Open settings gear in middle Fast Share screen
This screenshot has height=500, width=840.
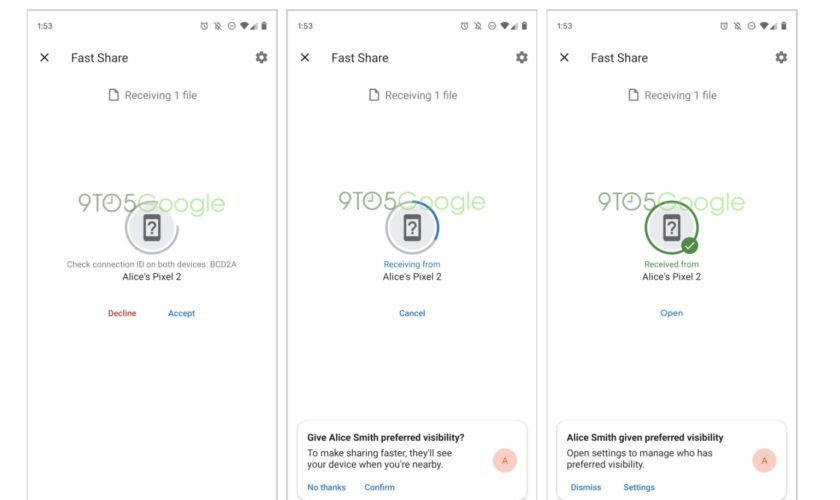tap(521, 58)
